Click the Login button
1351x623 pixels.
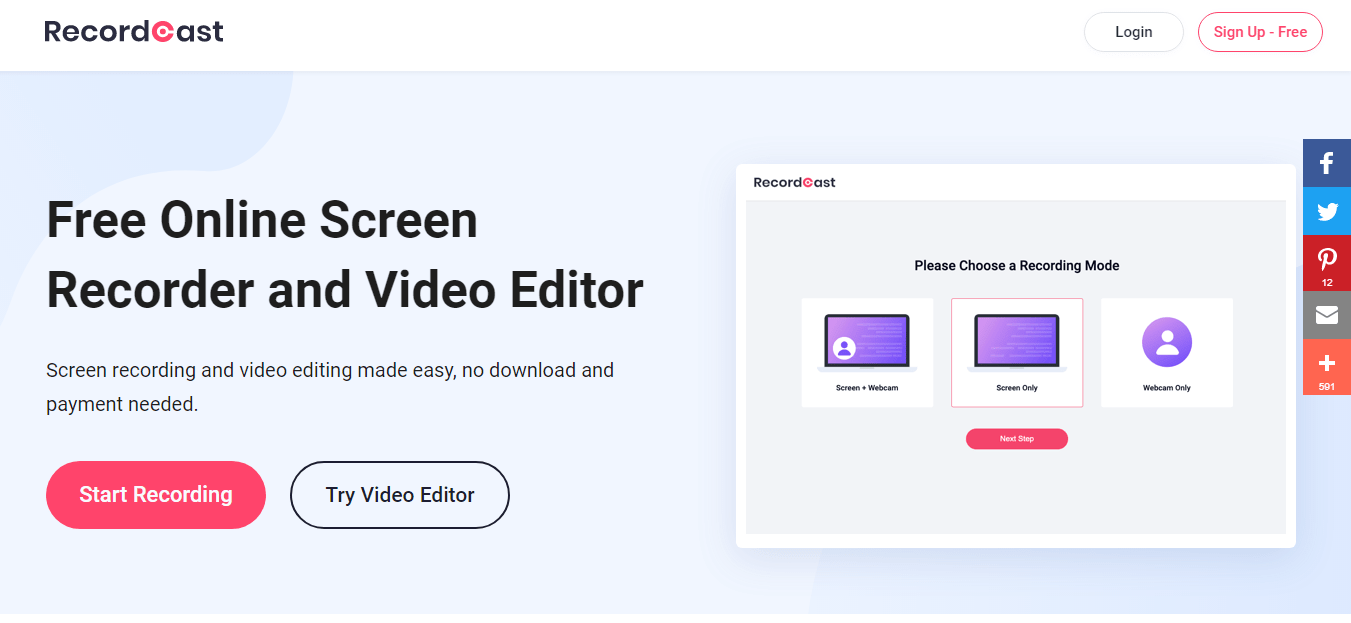click(x=1133, y=32)
